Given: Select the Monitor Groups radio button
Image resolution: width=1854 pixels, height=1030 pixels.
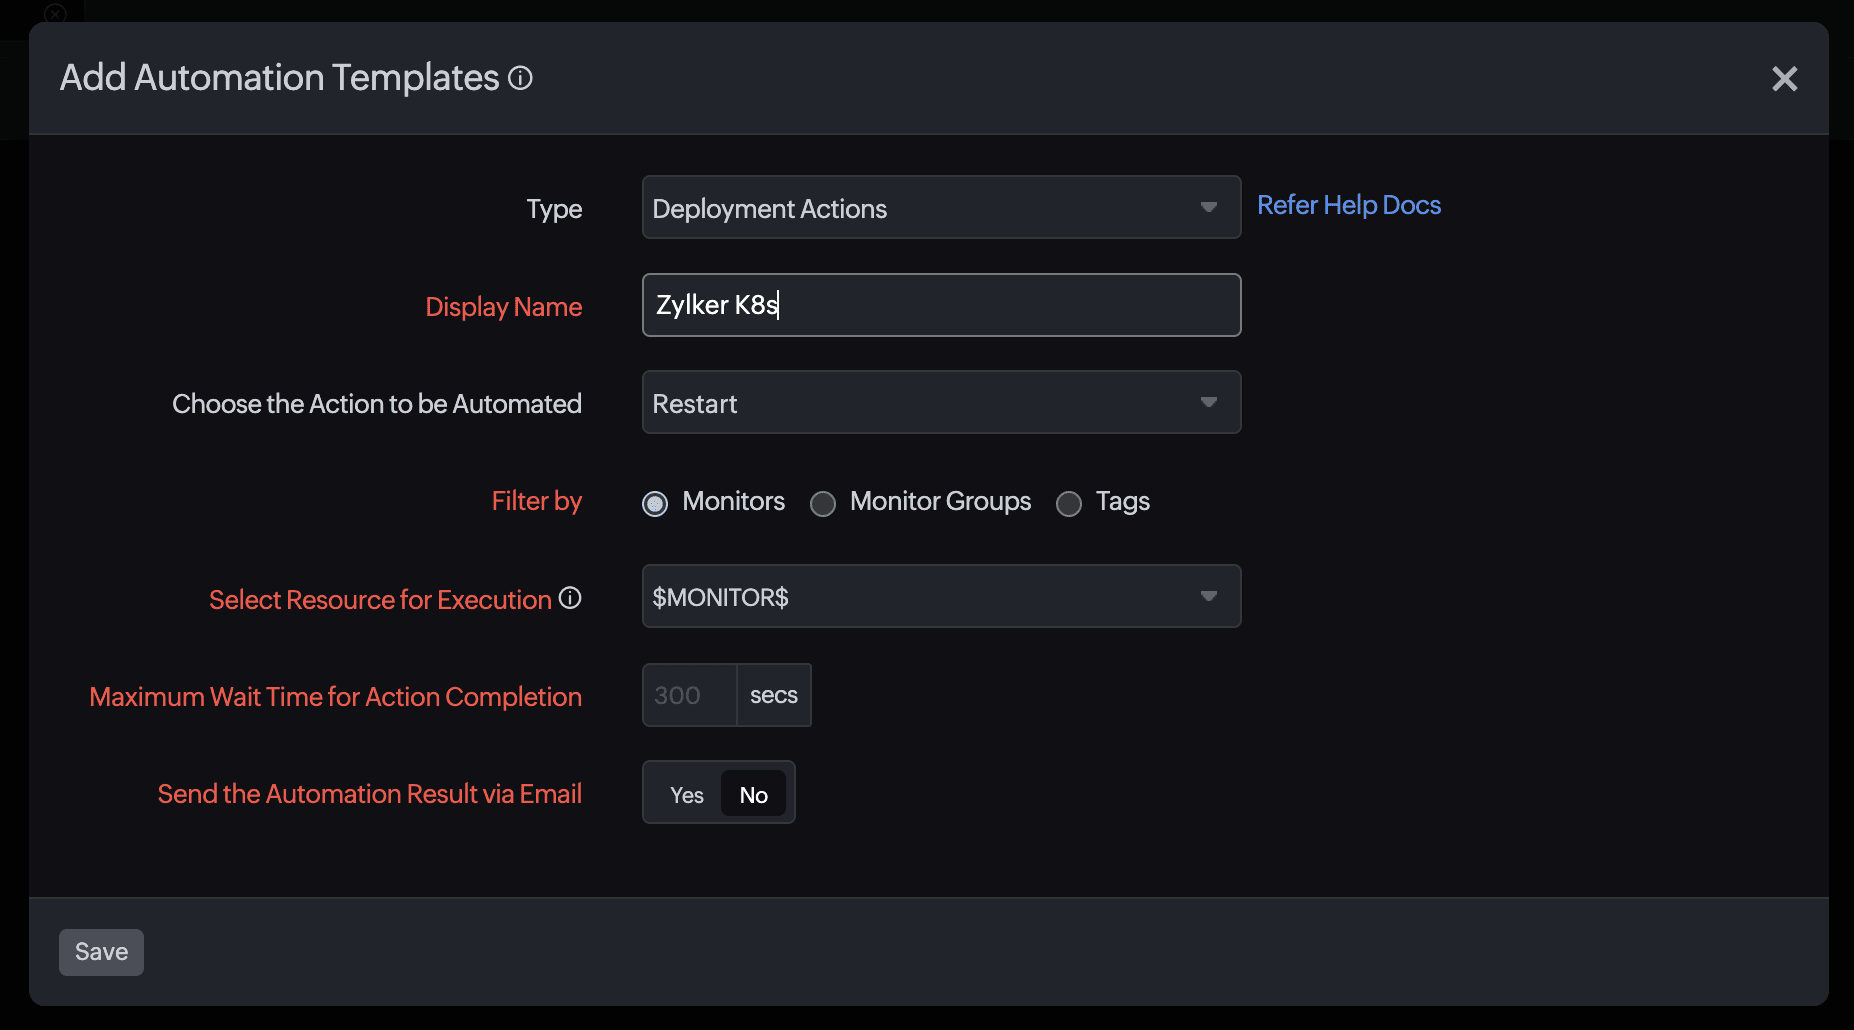Looking at the screenshot, I should (x=823, y=503).
